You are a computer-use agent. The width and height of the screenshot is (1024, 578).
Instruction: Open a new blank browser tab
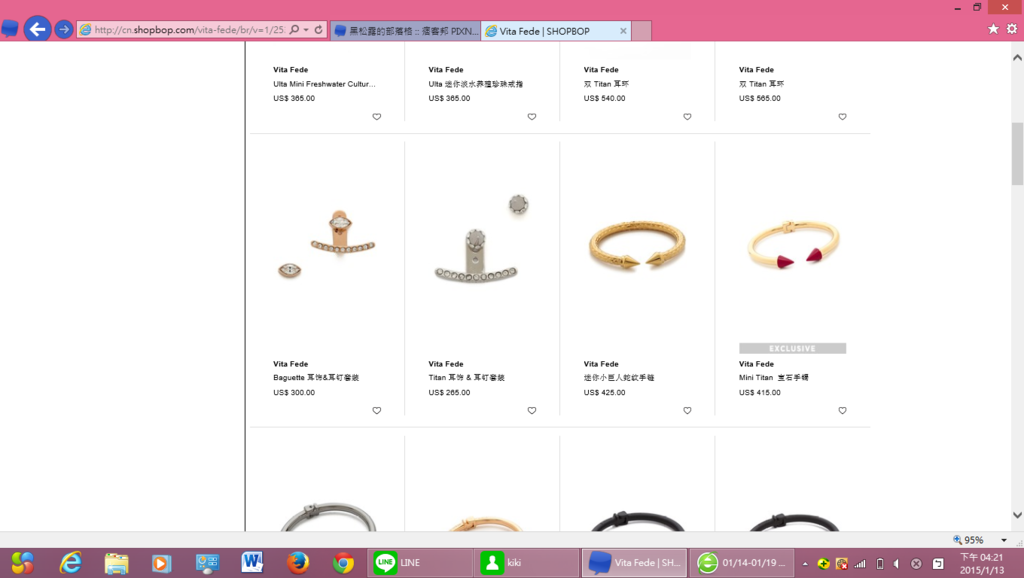click(641, 31)
